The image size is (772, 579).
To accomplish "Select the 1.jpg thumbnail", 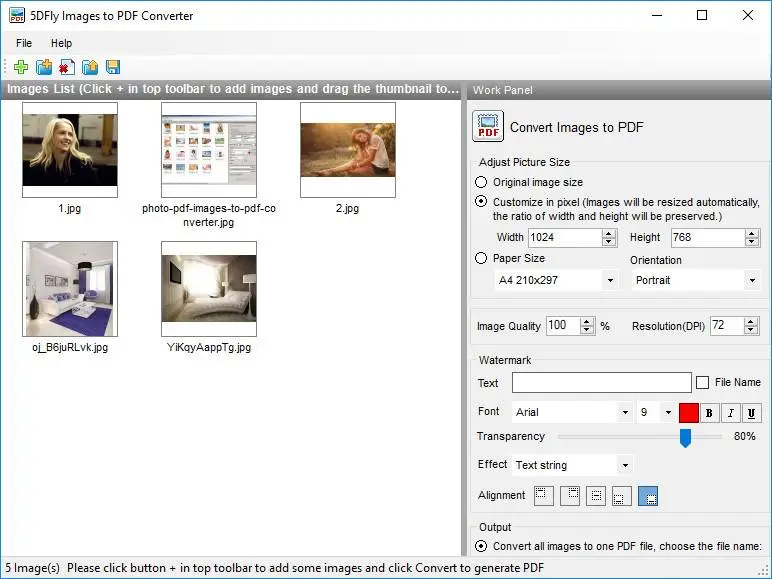I will point(70,150).
